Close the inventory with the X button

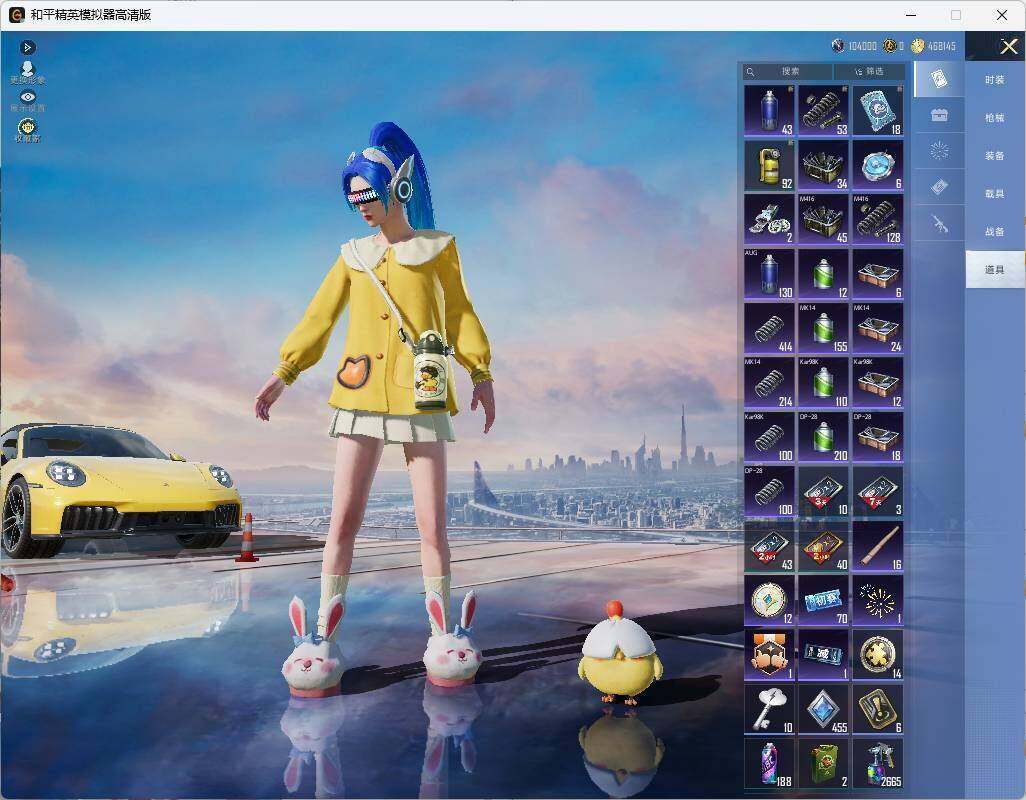coord(1008,46)
